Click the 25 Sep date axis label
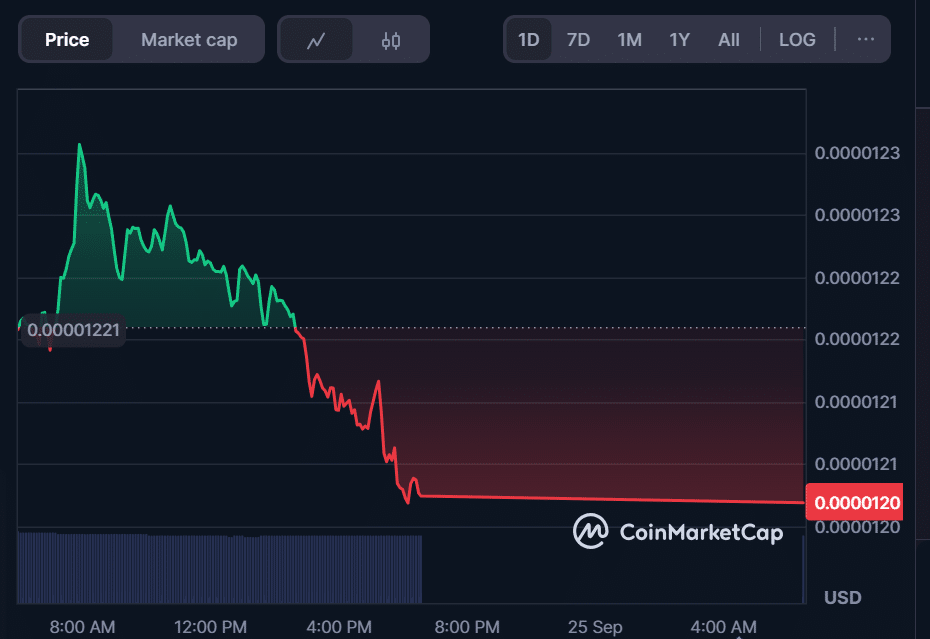This screenshot has width=930, height=639. point(595,627)
